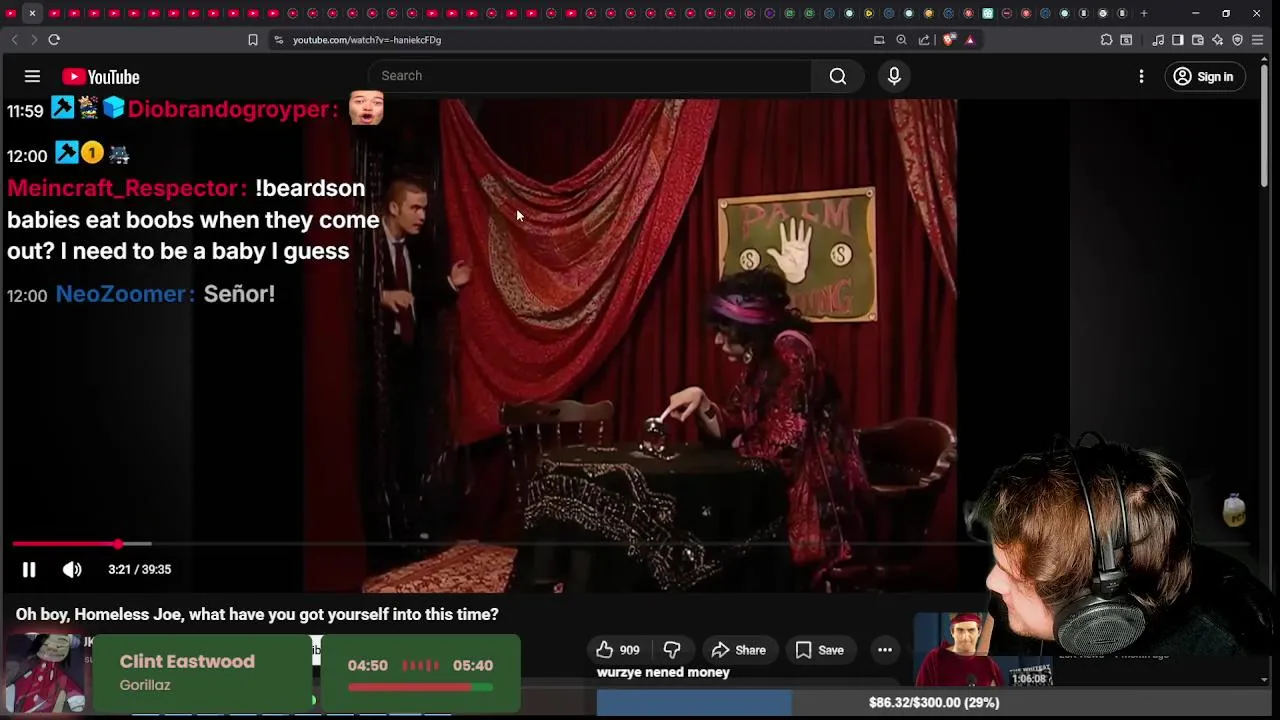Click the Clint Eastwood song title
Viewport: 1280px width, 720px height.
click(x=187, y=661)
